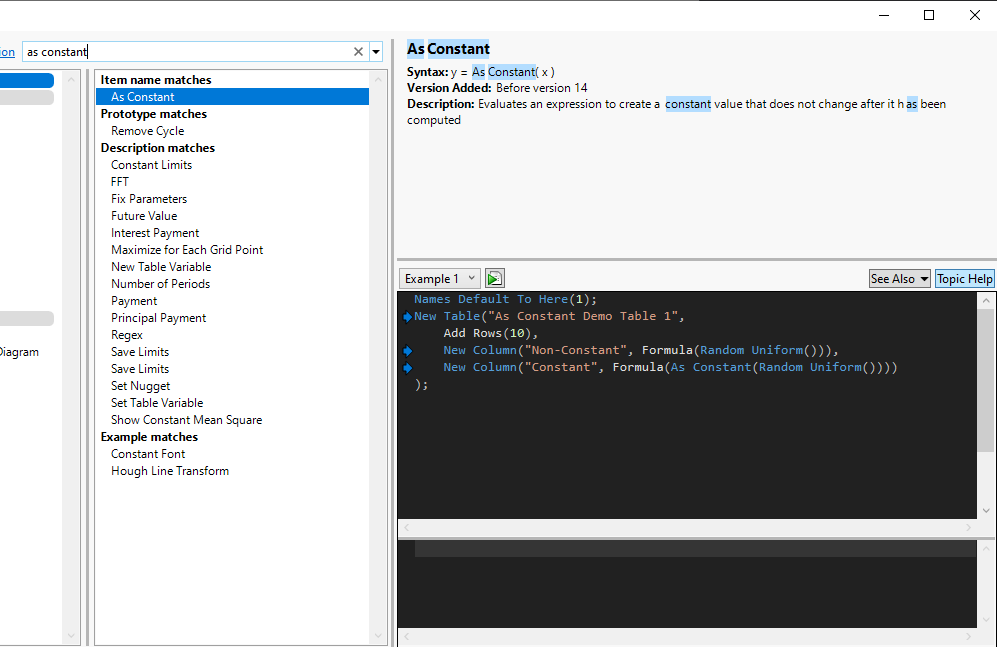Choose Constant Limits from description matches
The height and width of the screenshot is (647, 997).
point(151,165)
